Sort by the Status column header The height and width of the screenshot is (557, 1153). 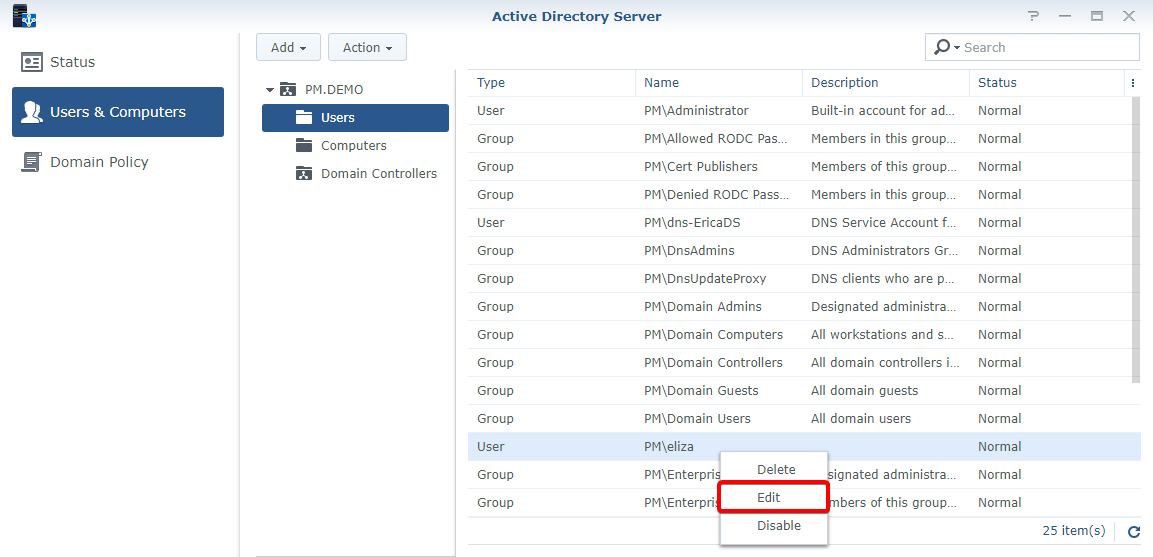pos(1047,83)
